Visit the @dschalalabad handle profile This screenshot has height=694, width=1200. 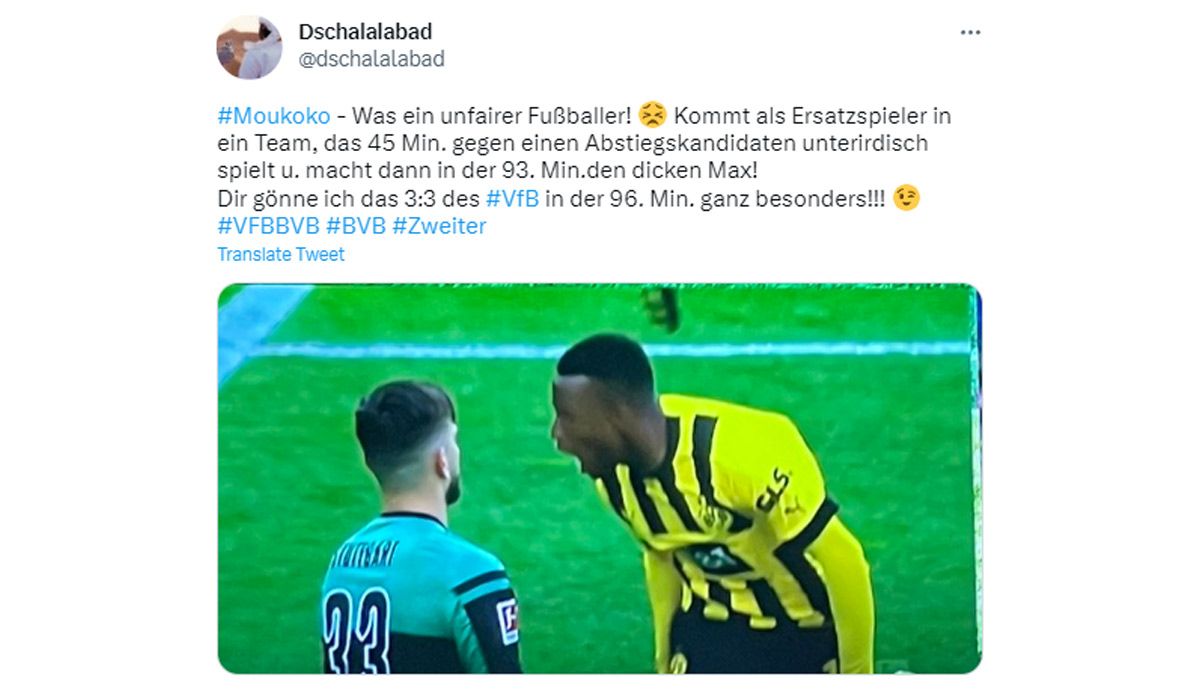click(x=371, y=59)
